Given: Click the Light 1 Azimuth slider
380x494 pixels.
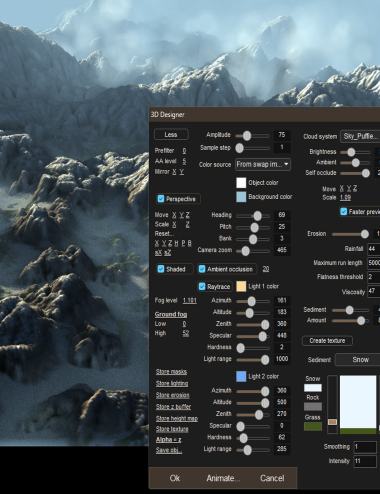Looking at the screenshot, I should click(252, 302).
